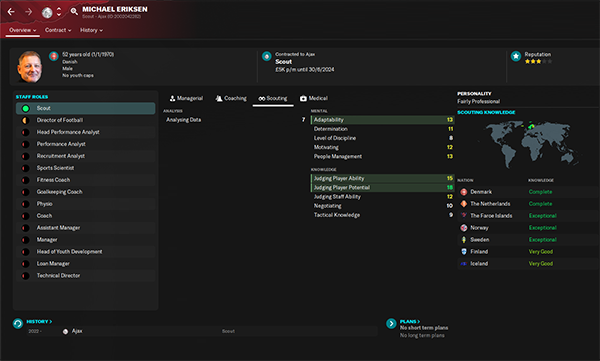Click the Denmark flag in scouting knowledge
This screenshot has height=361, width=600.
point(464,192)
